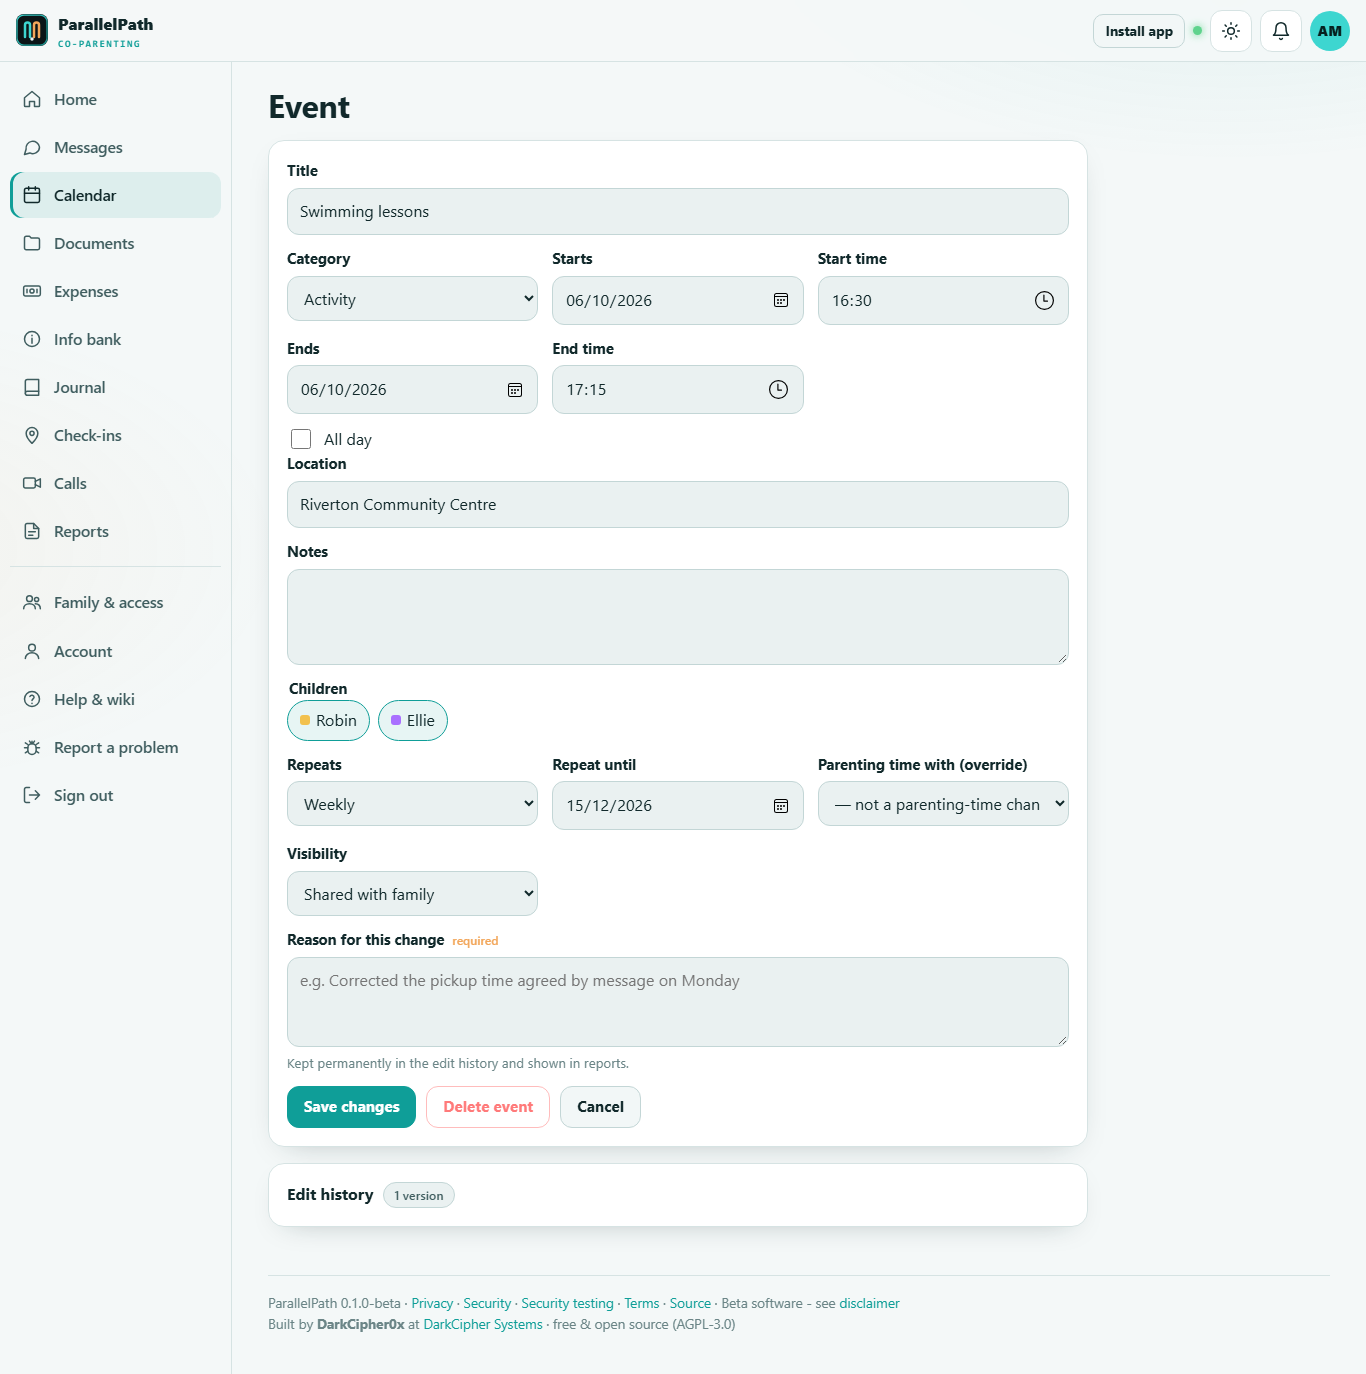Open Info bank from sidebar
Viewport: 1366px width, 1374px height.
pos(116,339)
